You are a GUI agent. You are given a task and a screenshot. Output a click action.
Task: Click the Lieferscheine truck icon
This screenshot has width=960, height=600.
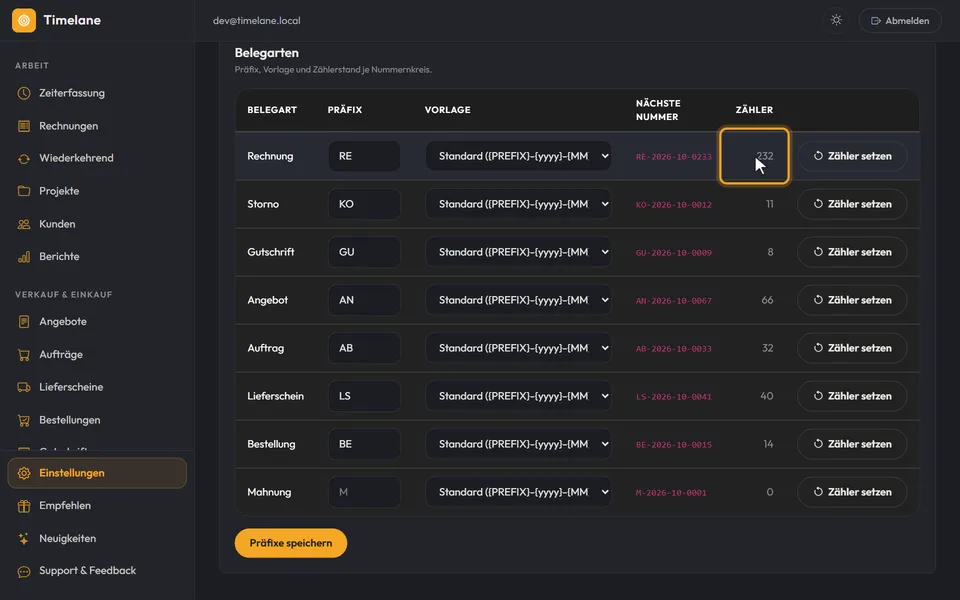coord(24,387)
